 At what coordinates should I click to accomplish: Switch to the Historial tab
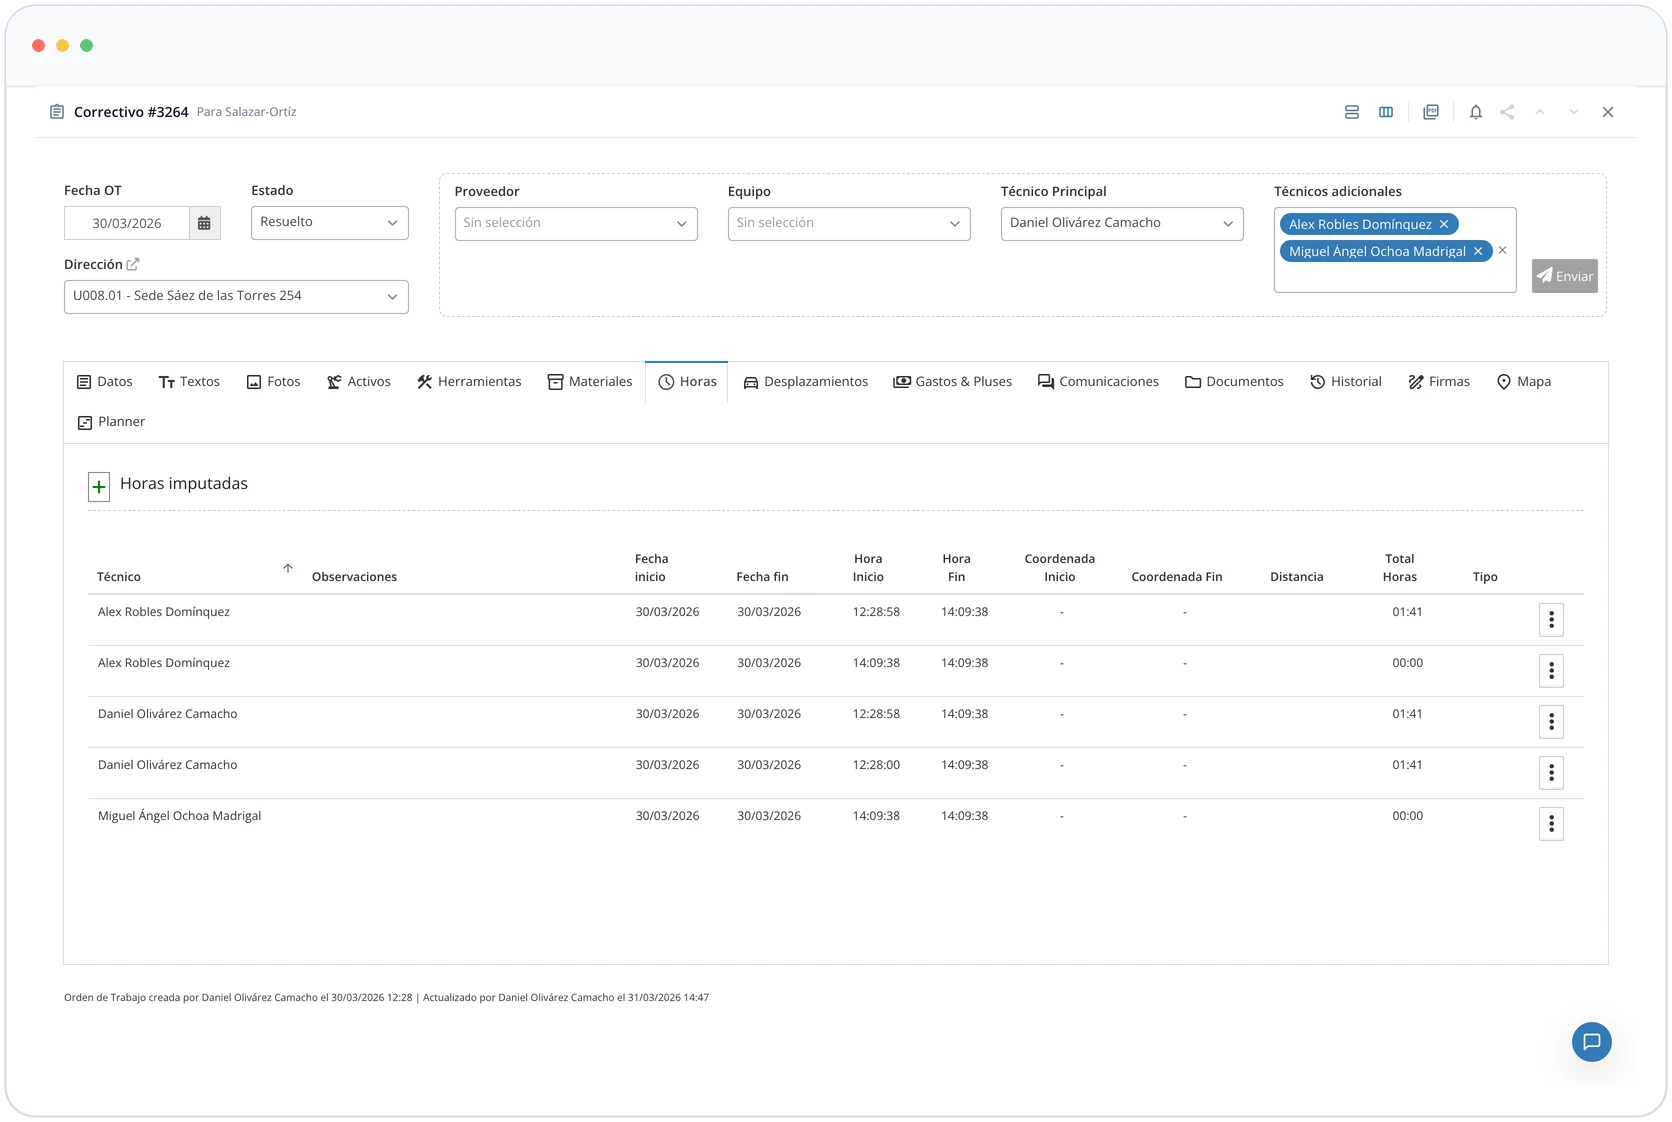(1346, 382)
